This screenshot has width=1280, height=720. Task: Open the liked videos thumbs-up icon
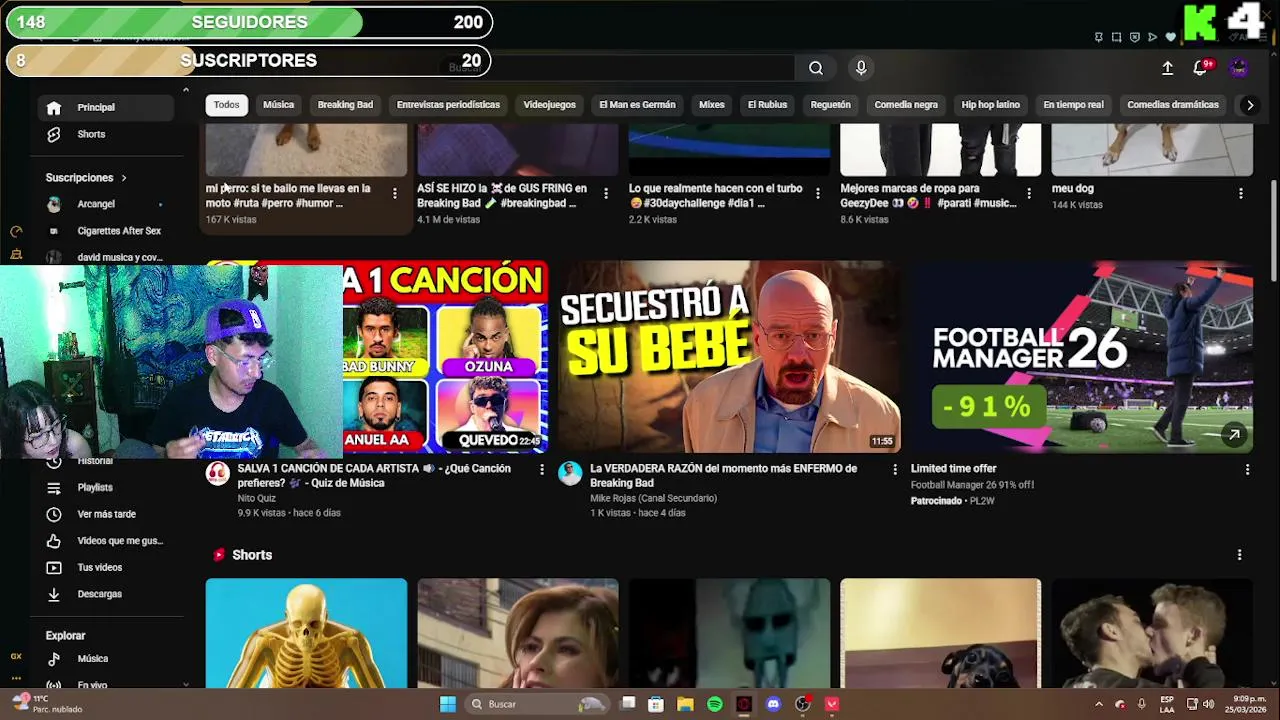pyautogui.click(x=54, y=541)
